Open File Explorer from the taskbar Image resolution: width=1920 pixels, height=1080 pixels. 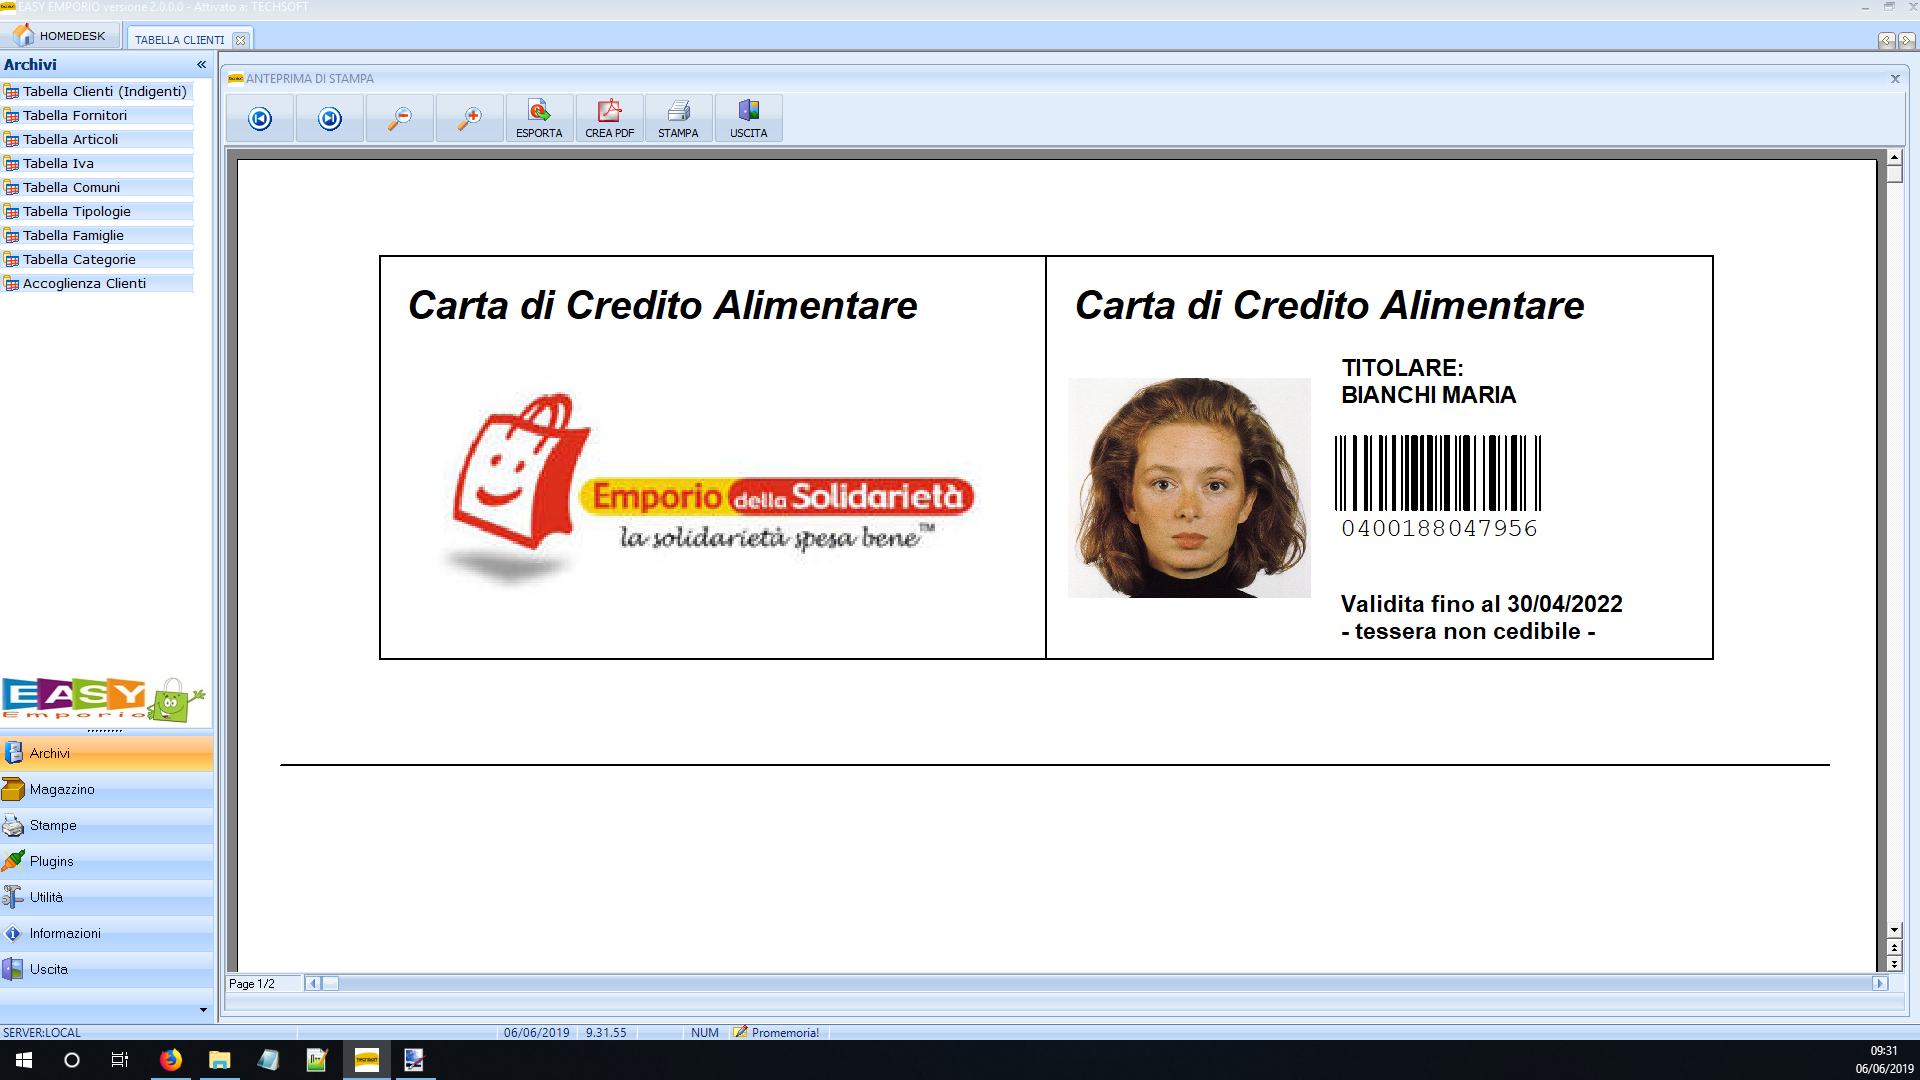click(219, 1060)
